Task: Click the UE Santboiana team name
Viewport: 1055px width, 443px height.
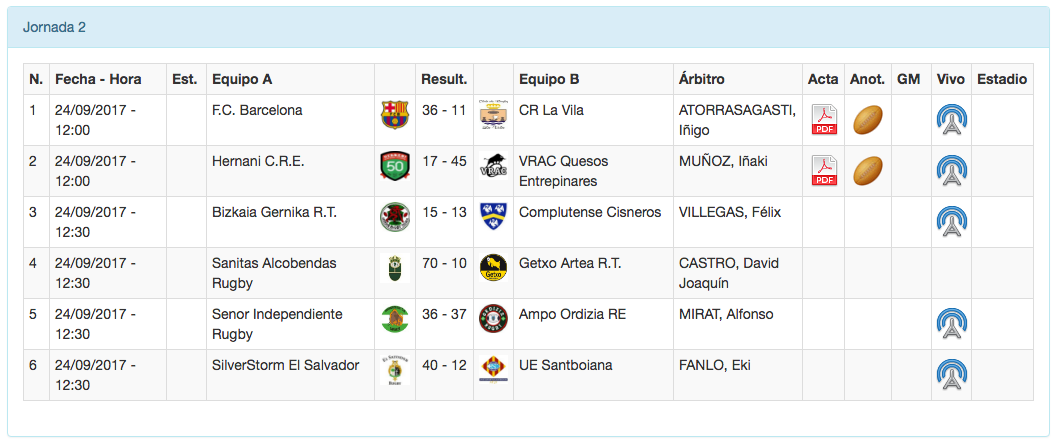Action: 564,365
